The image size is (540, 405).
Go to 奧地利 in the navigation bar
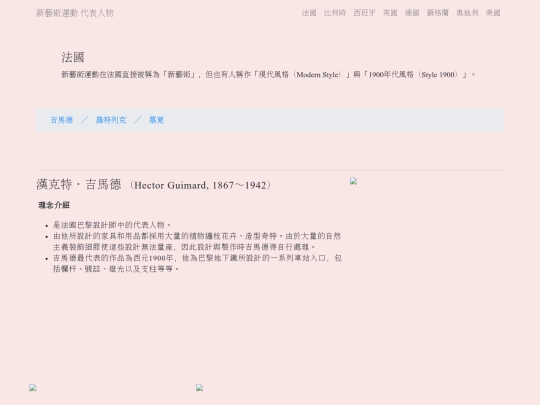pos(467,13)
